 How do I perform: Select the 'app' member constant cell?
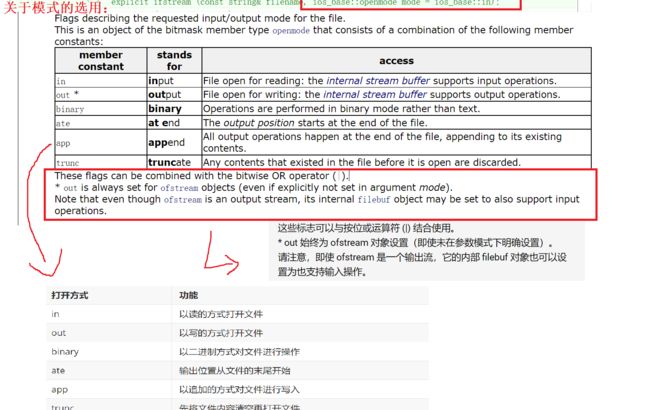[x=101, y=143]
